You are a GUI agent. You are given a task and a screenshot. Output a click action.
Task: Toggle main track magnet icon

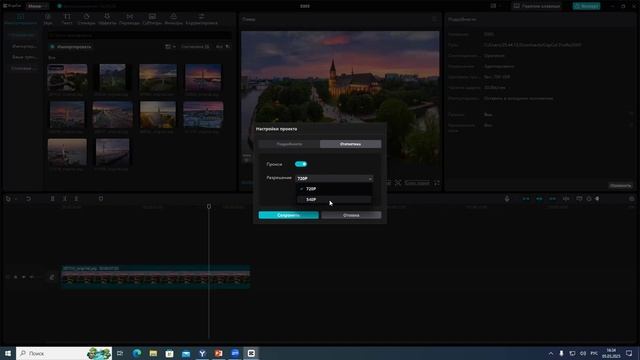(x=526, y=199)
